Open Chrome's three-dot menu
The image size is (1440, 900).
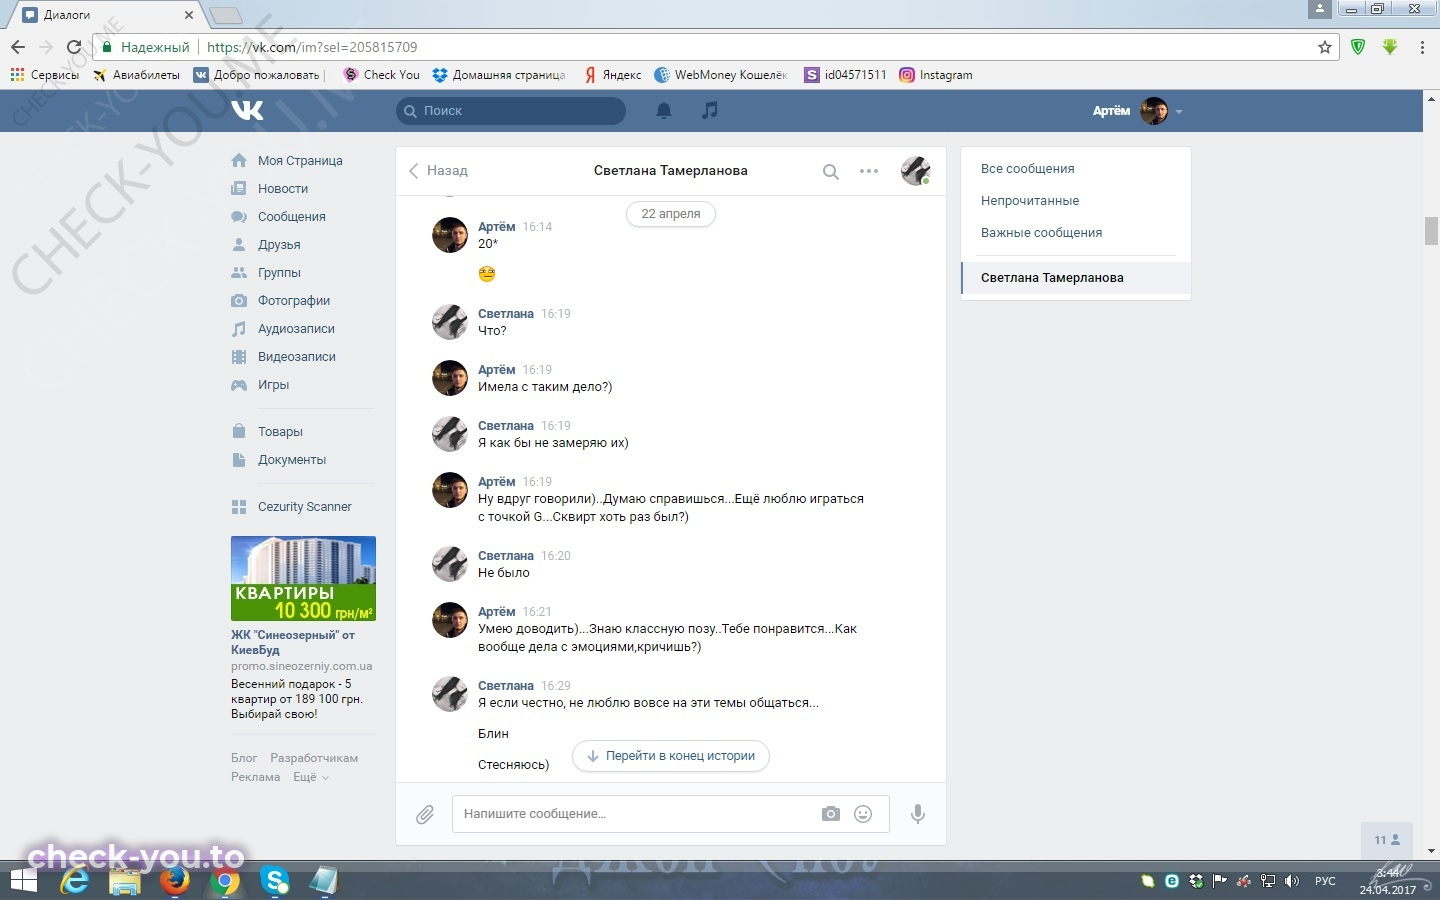point(1422,47)
